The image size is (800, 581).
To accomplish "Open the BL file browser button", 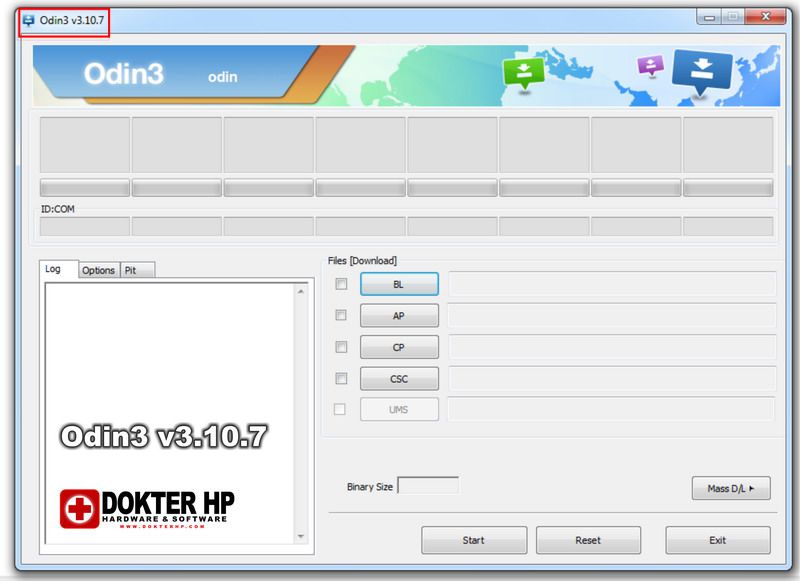I will 399,284.
